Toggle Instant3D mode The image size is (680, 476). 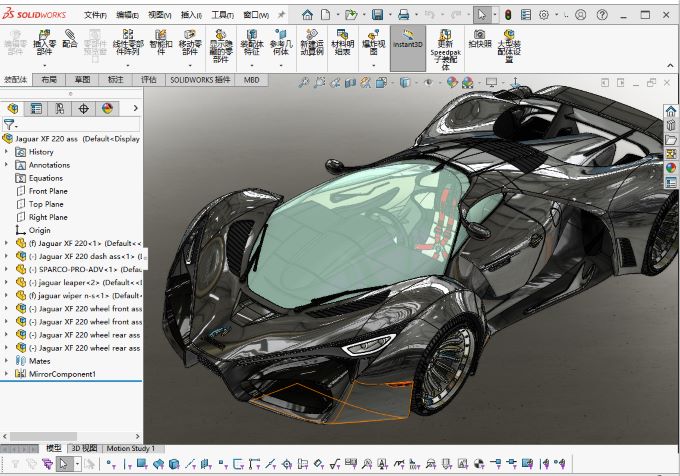click(x=408, y=48)
